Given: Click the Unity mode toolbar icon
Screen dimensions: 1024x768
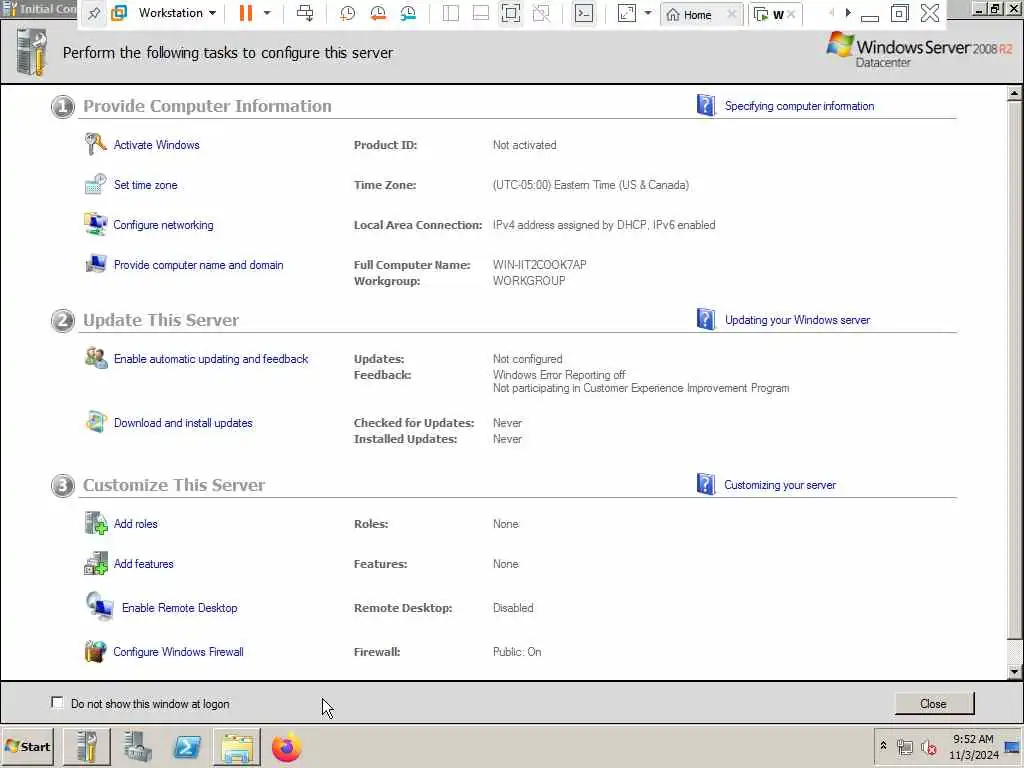Looking at the screenshot, I should (x=541, y=13).
